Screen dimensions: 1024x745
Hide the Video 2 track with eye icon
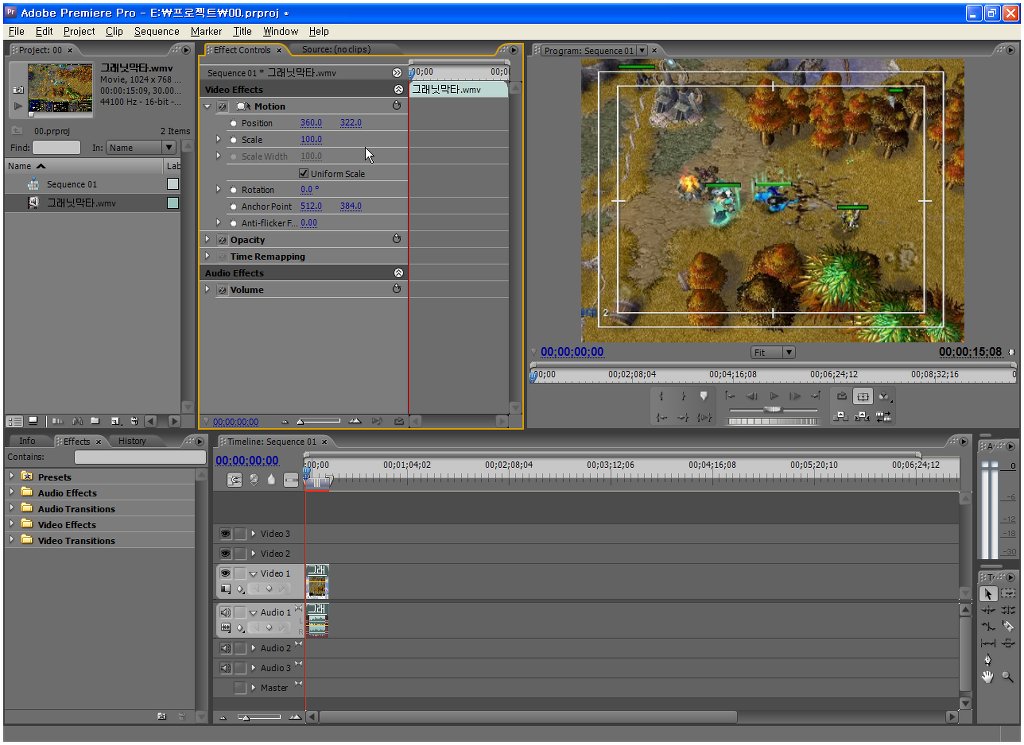[x=225, y=554]
